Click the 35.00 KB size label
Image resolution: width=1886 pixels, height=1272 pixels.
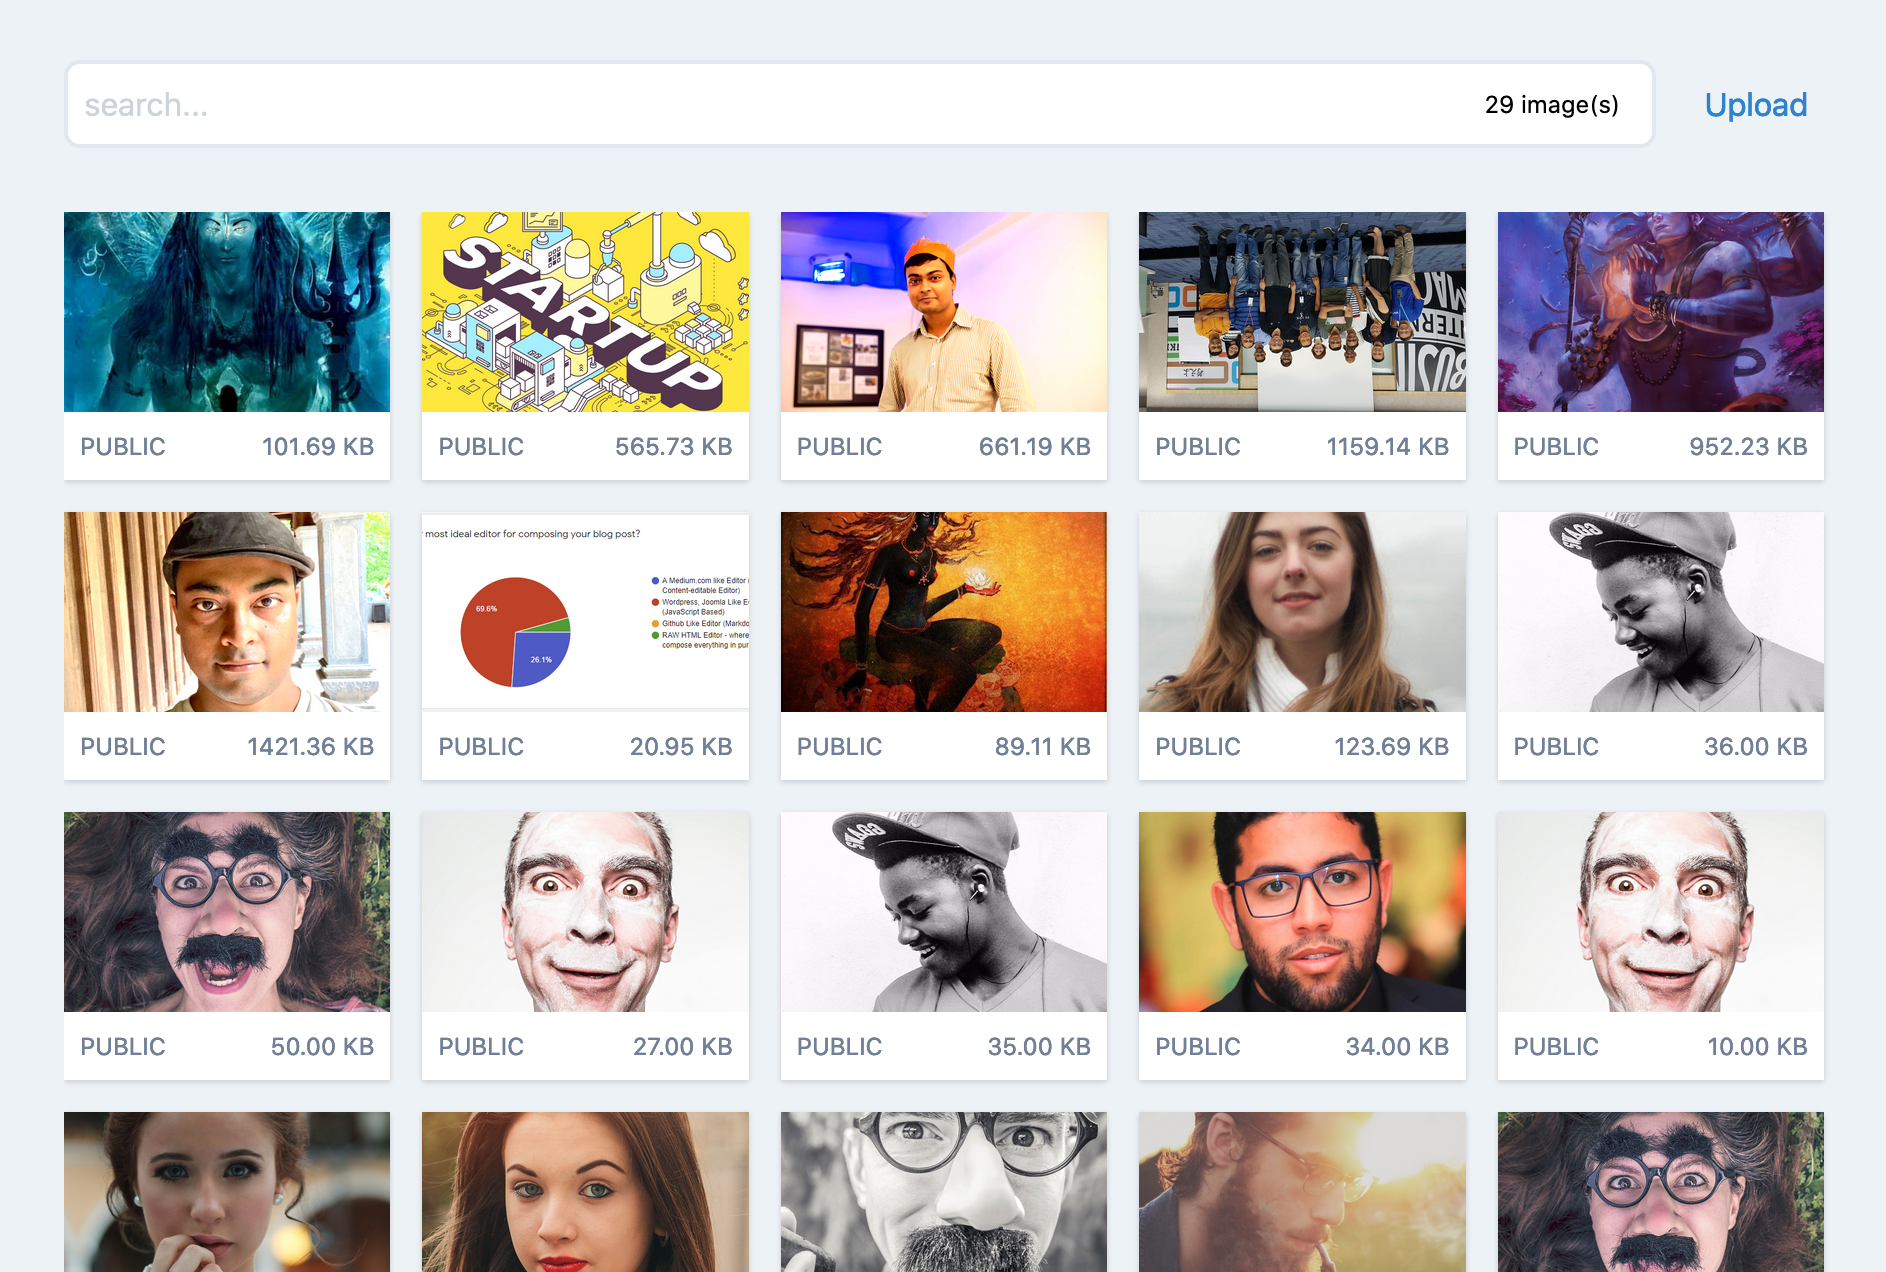(x=1039, y=1047)
